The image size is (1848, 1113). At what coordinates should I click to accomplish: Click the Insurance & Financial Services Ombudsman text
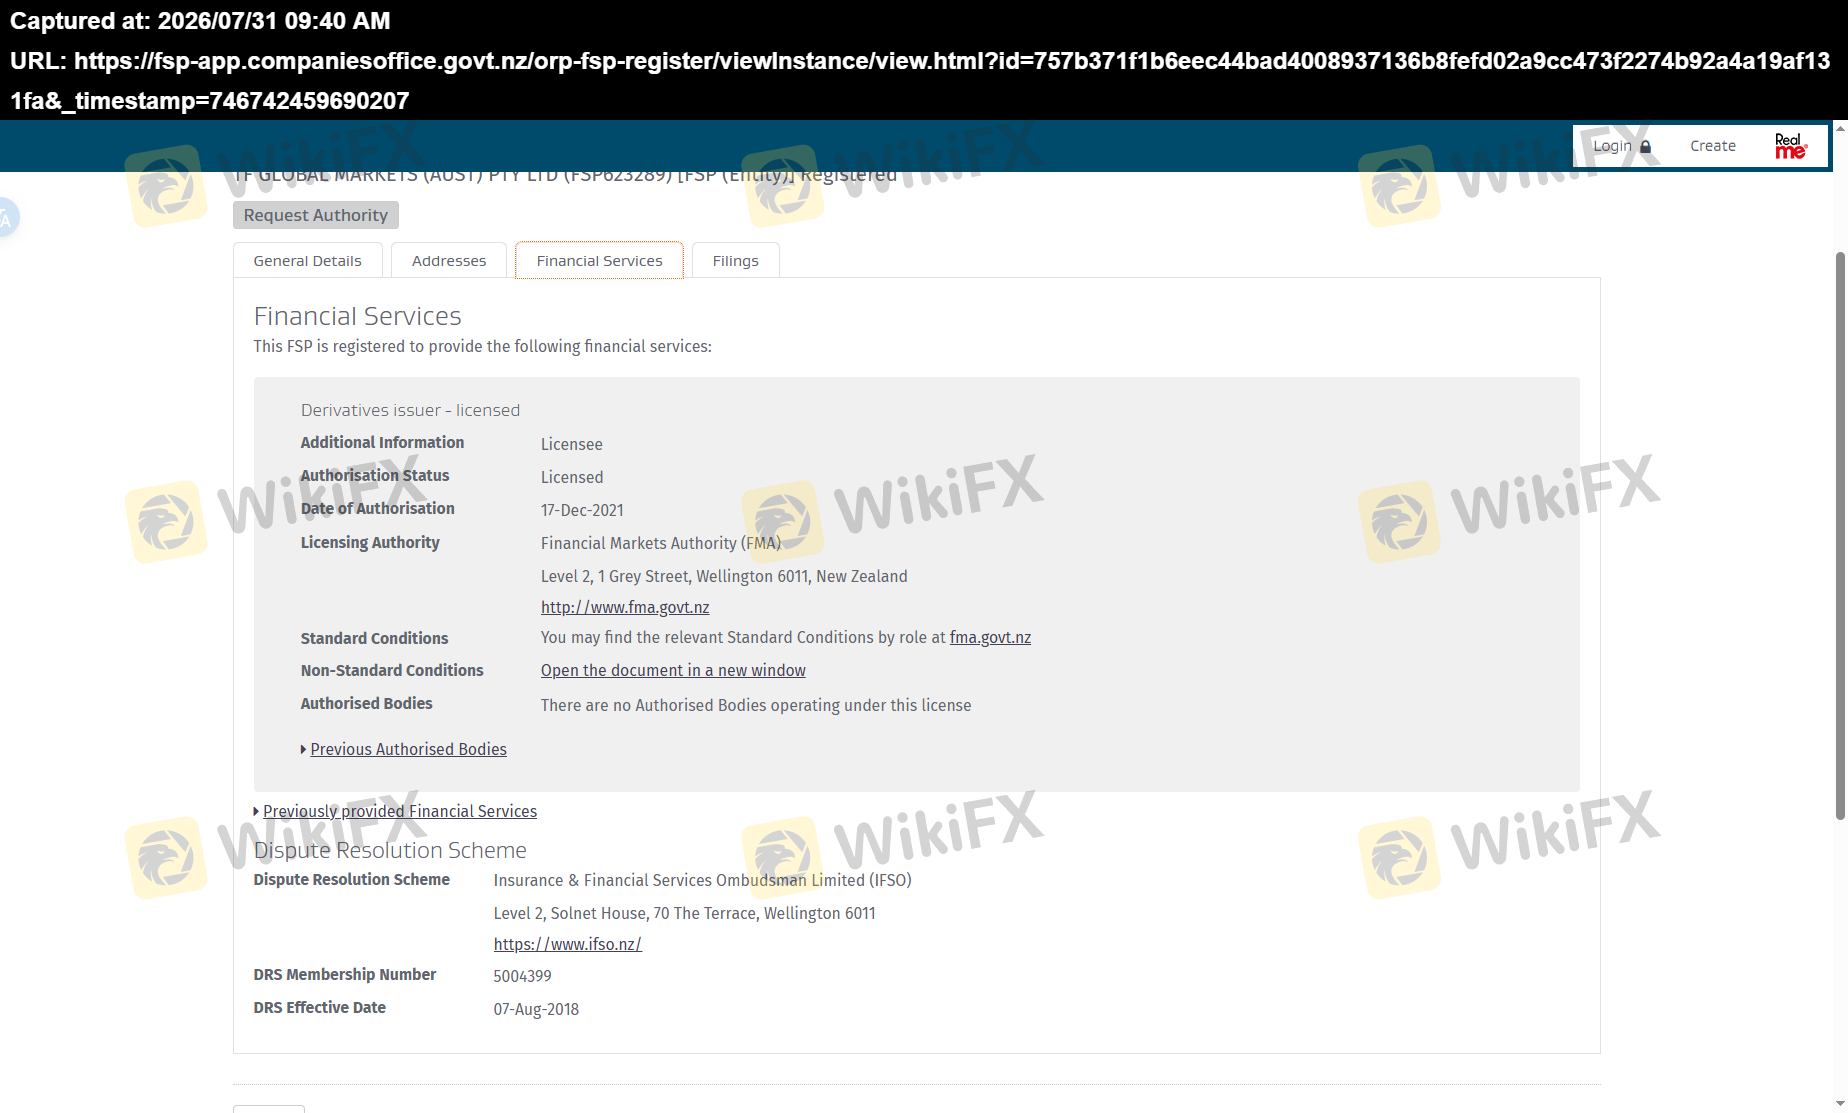[702, 880]
